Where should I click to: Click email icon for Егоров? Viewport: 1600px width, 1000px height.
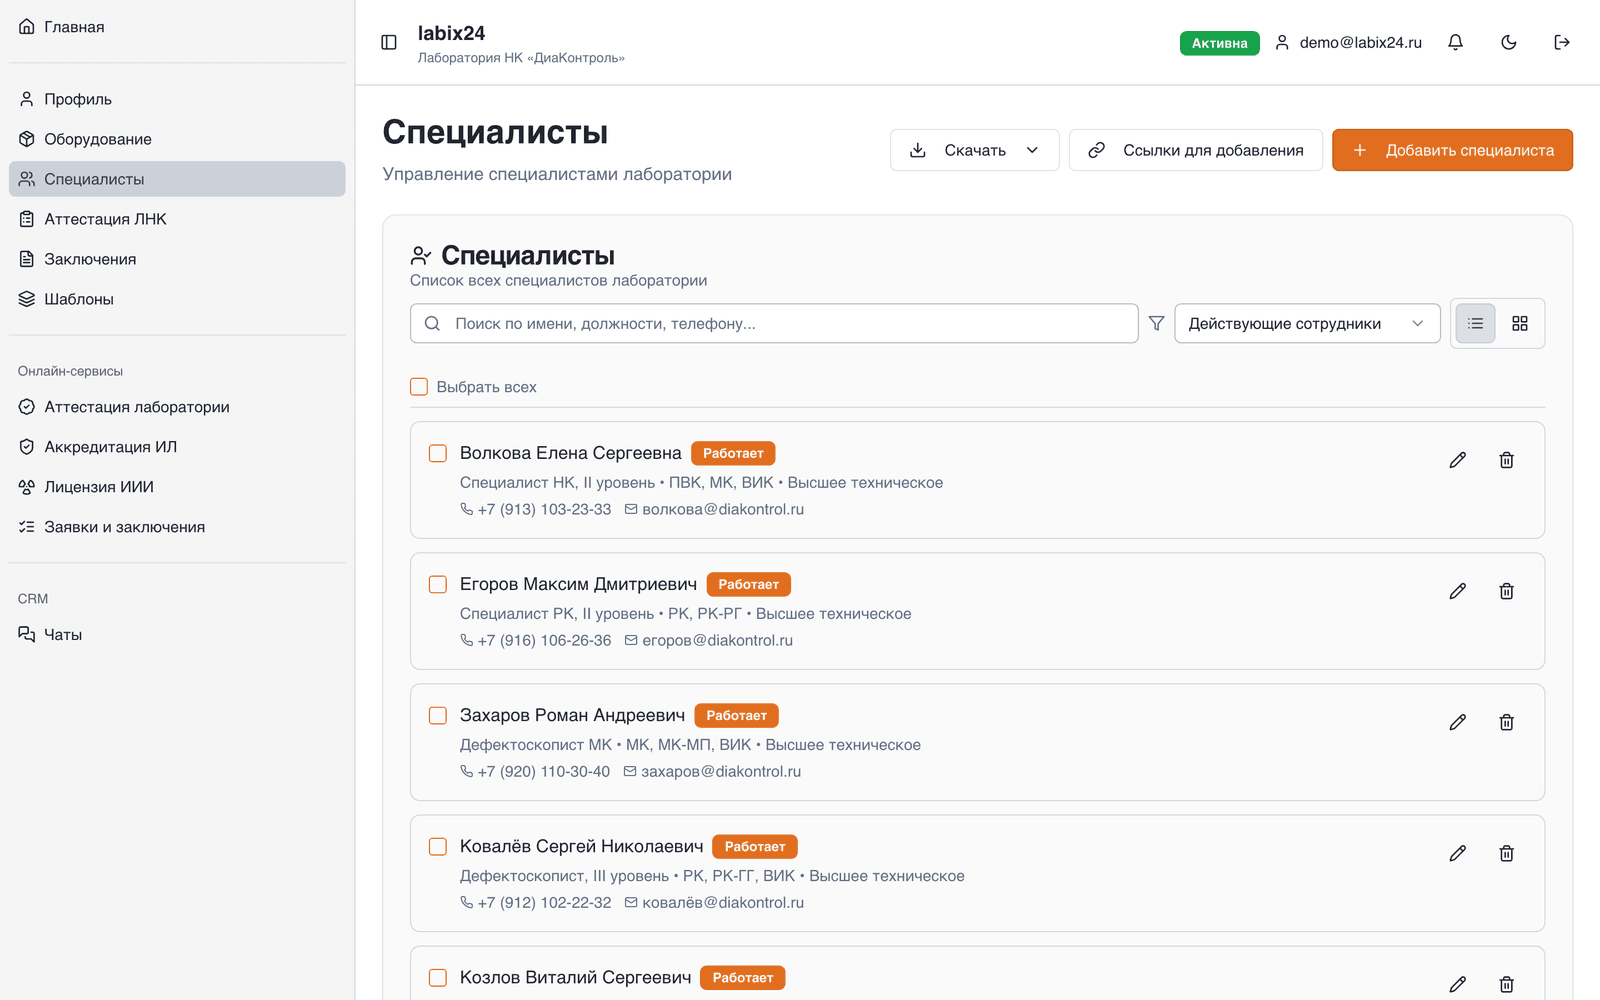pos(631,640)
